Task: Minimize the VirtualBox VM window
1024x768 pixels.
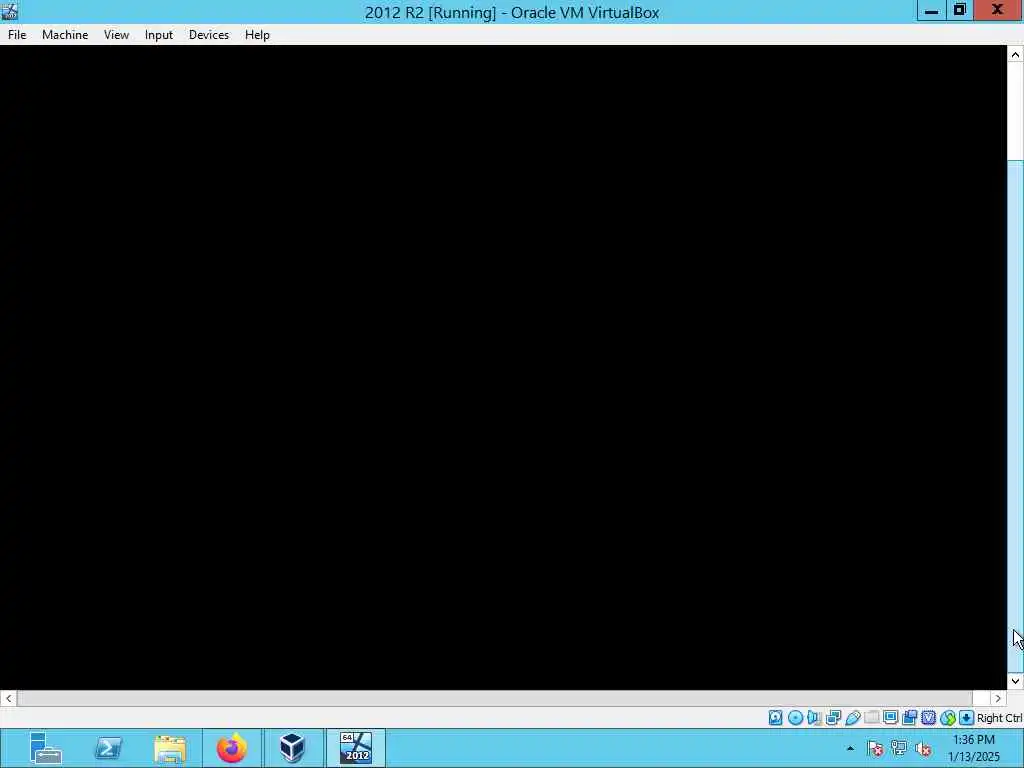Action: (931, 10)
